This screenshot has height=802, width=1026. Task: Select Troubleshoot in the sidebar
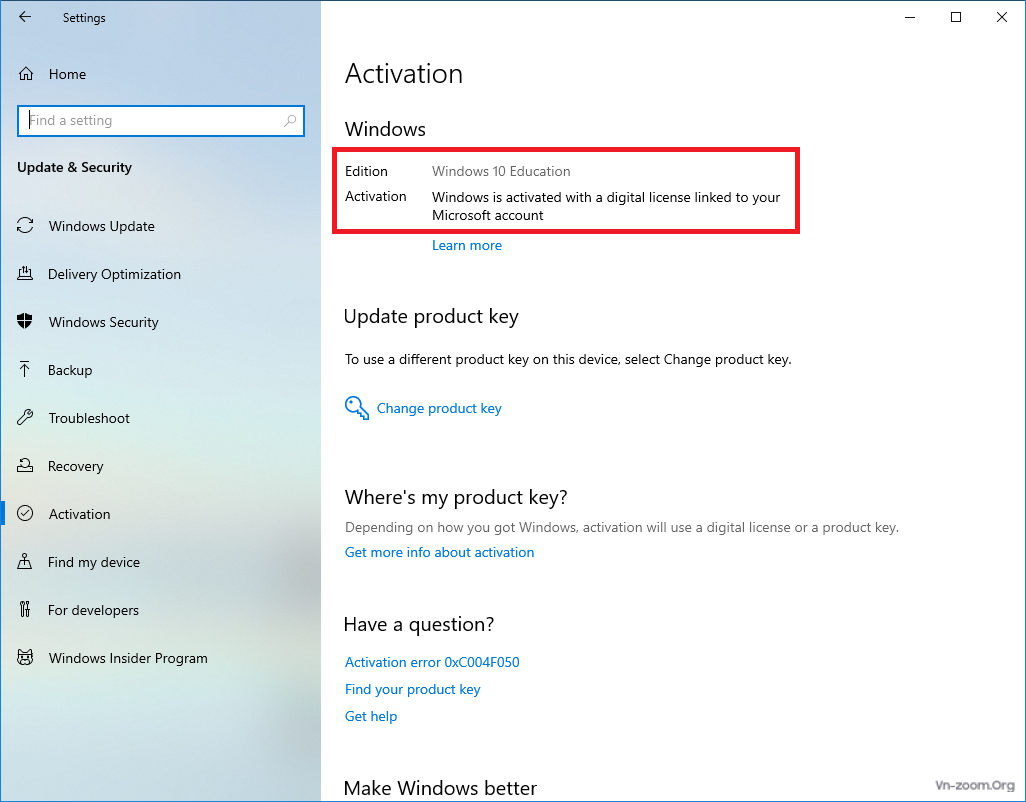pos(160,418)
